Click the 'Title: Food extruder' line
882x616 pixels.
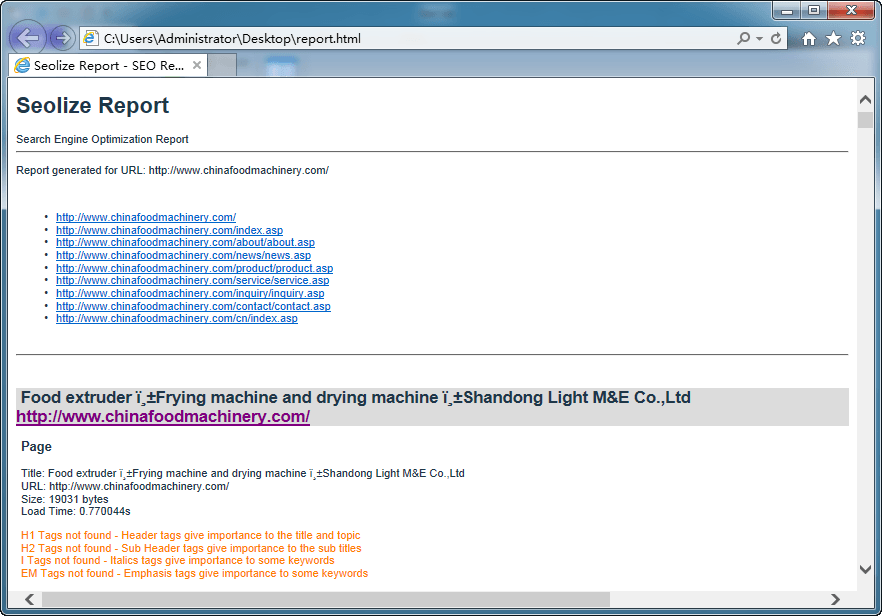click(243, 474)
